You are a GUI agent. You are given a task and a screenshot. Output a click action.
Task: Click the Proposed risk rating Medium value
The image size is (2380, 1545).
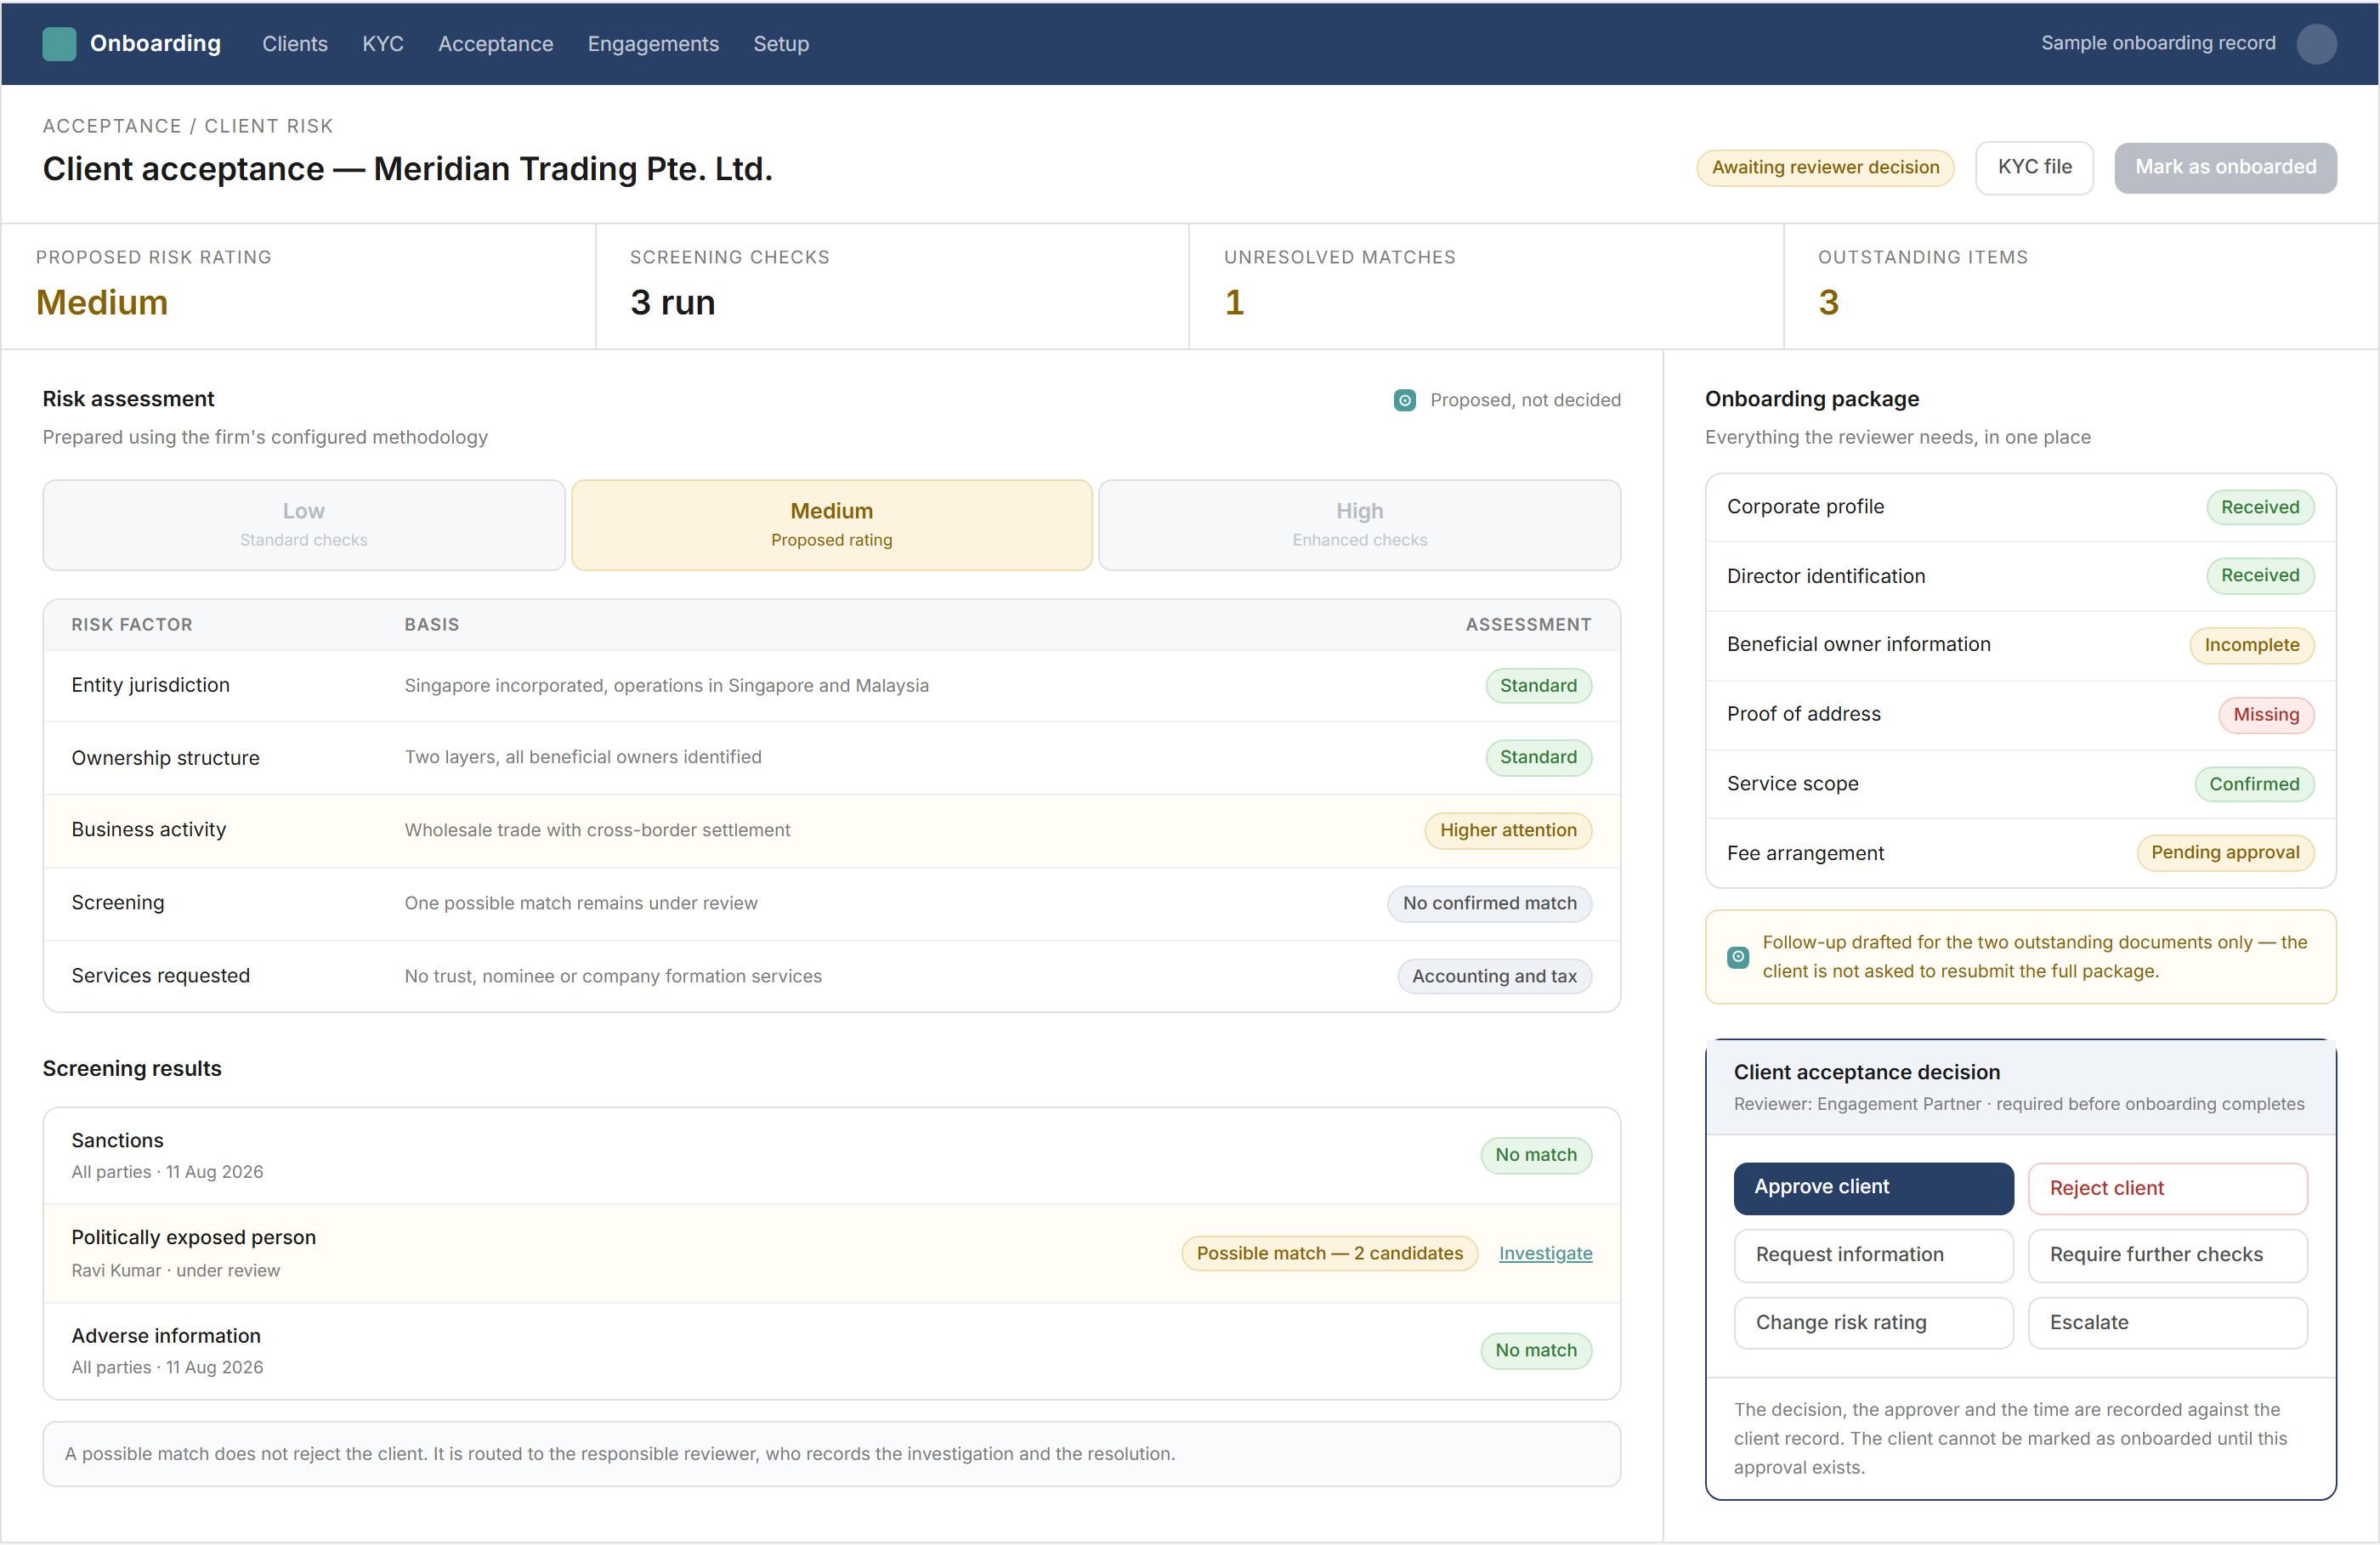(x=102, y=303)
